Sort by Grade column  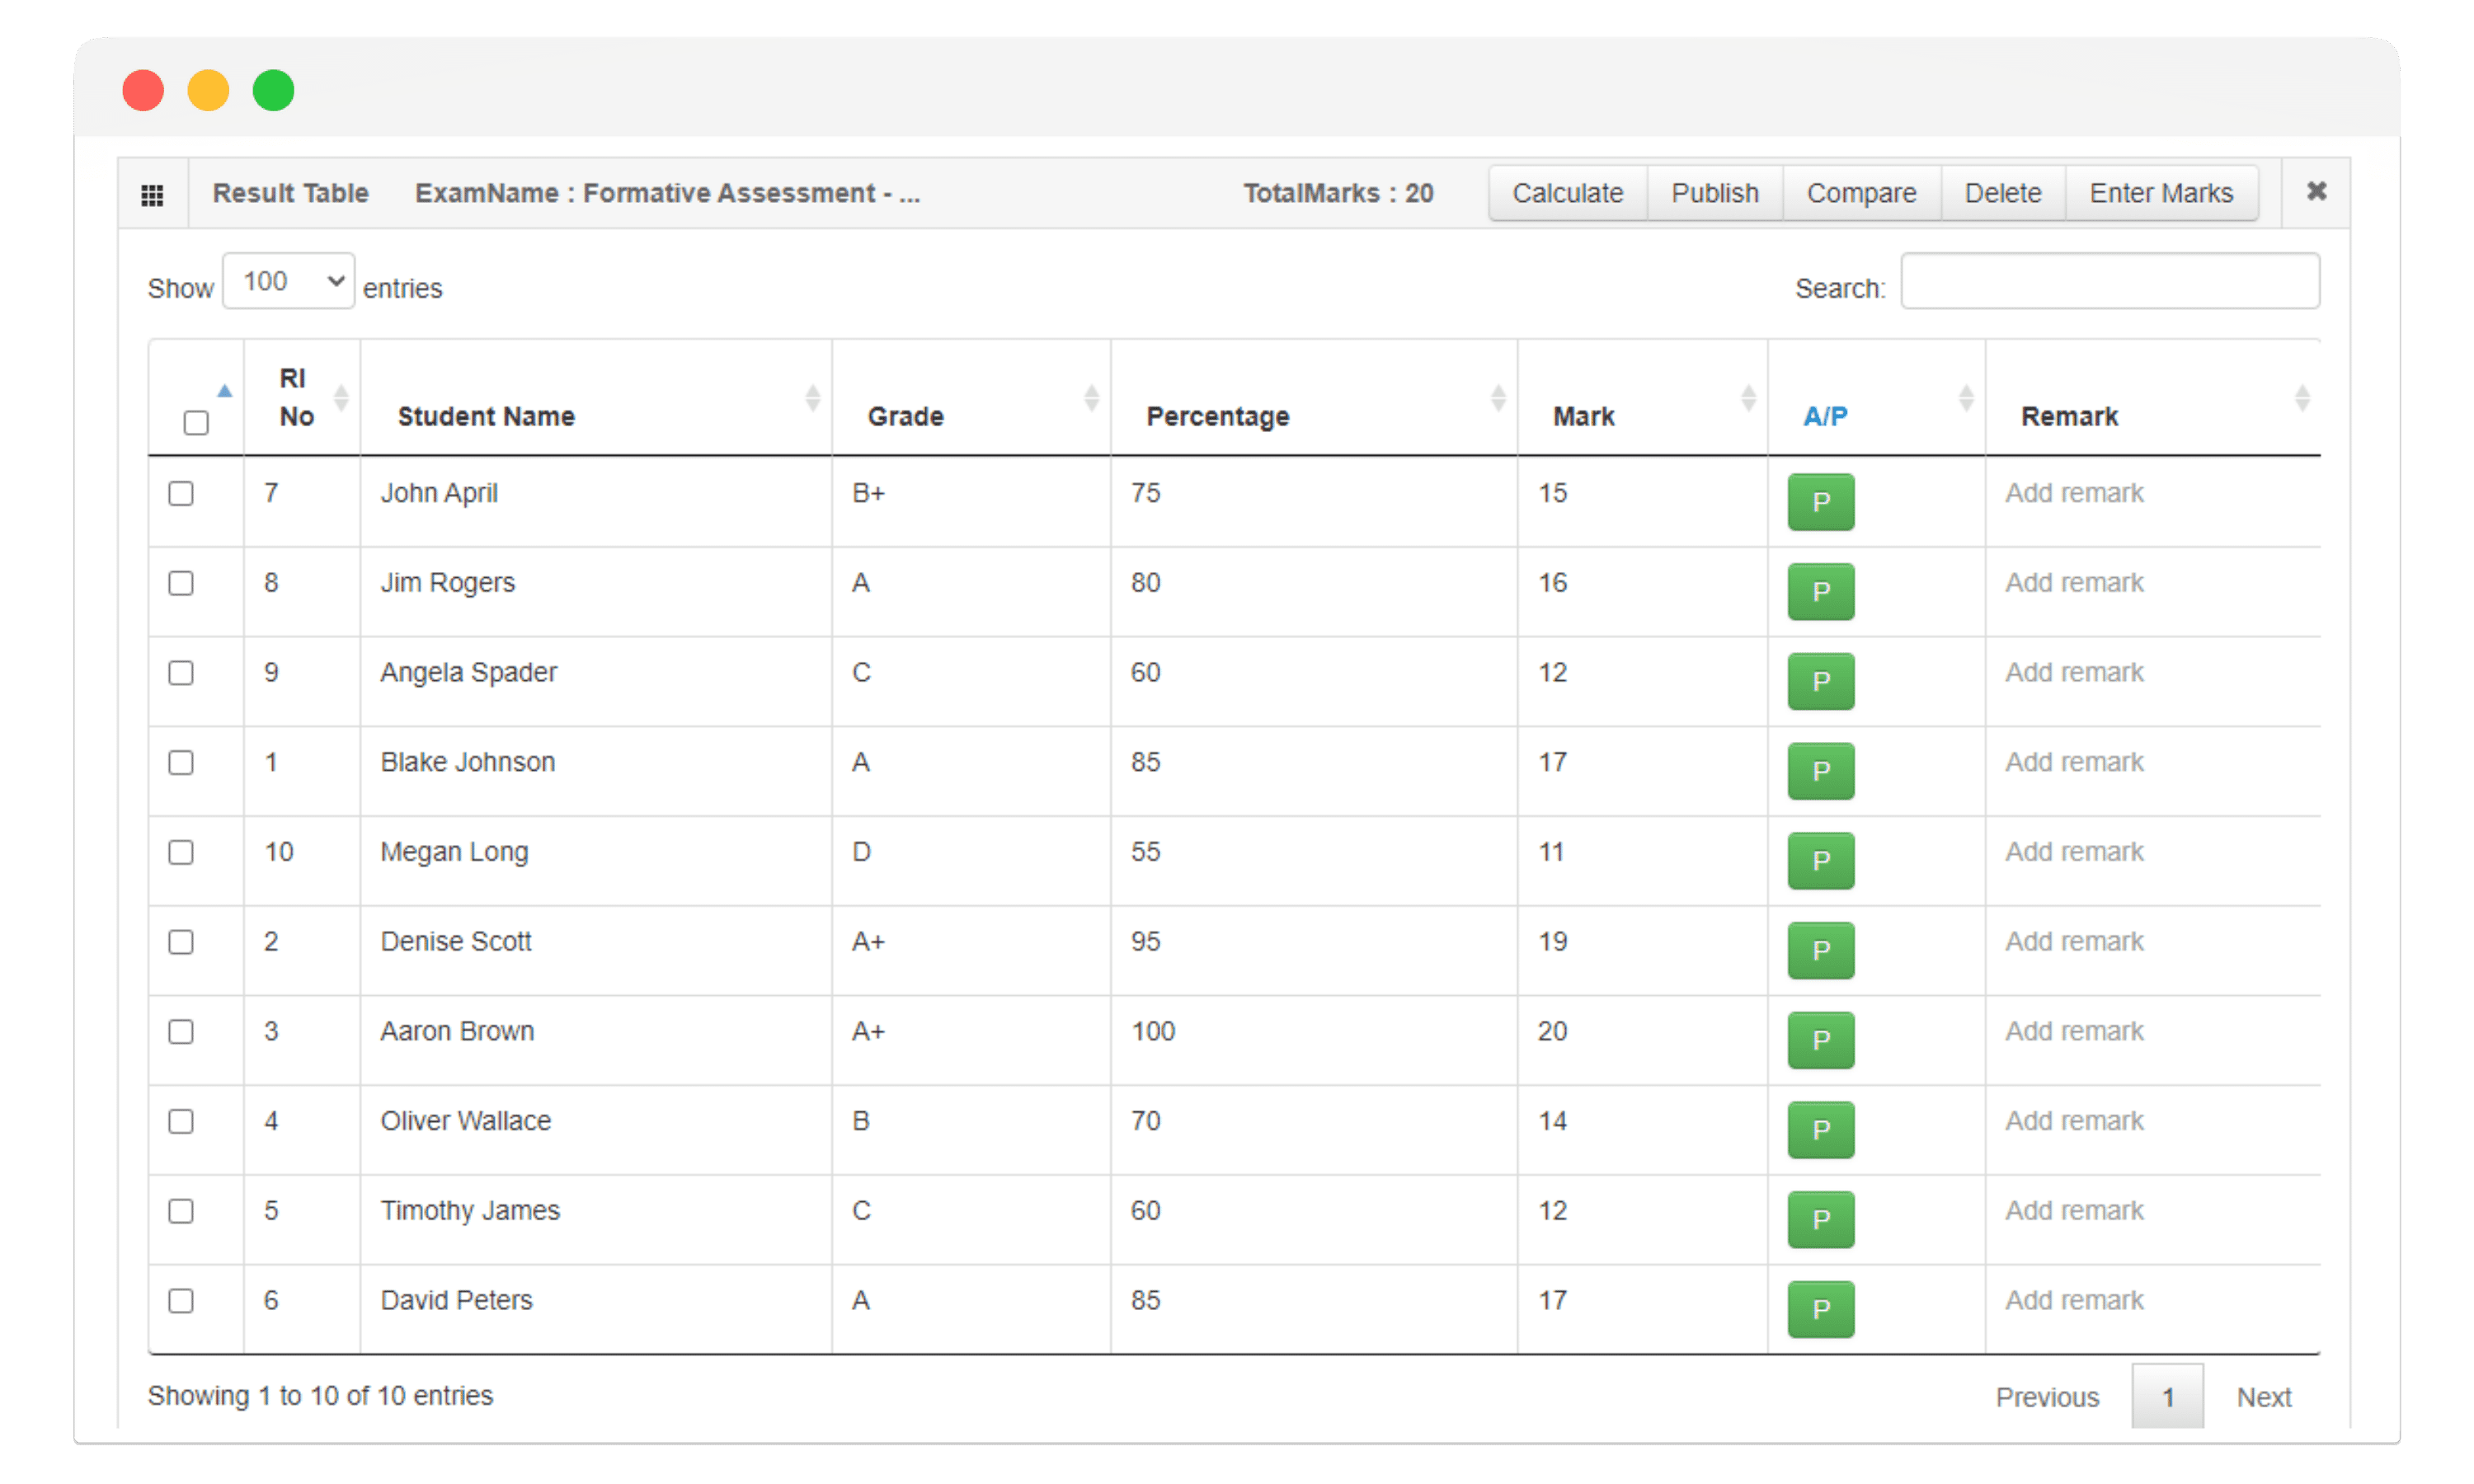971,398
